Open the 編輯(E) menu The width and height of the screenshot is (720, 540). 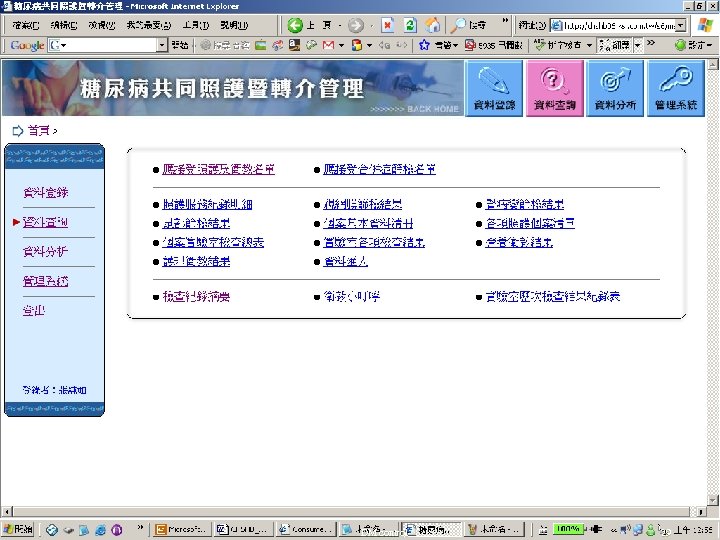pyautogui.click(x=64, y=25)
